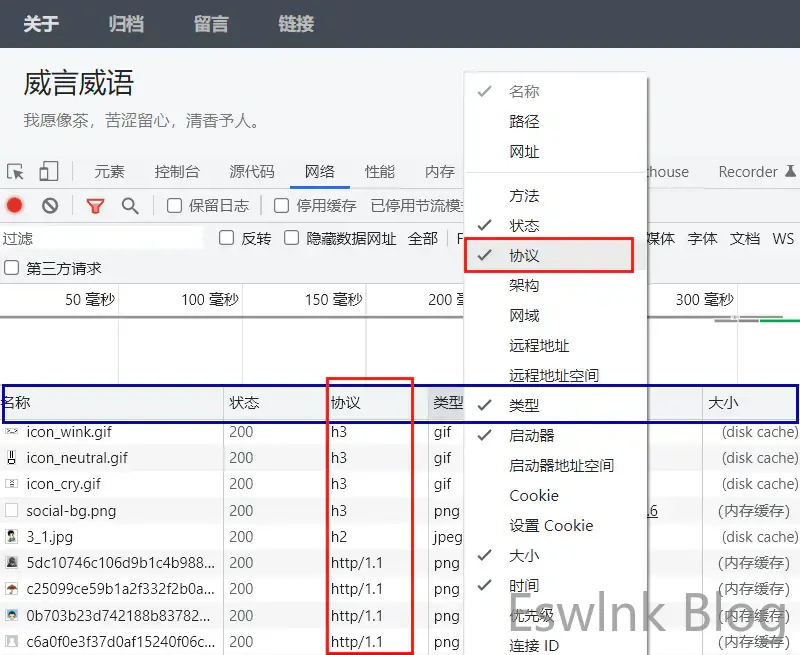The width and height of the screenshot is (800, 655).
Task: Click the clear network log icon
Action: 50,206
